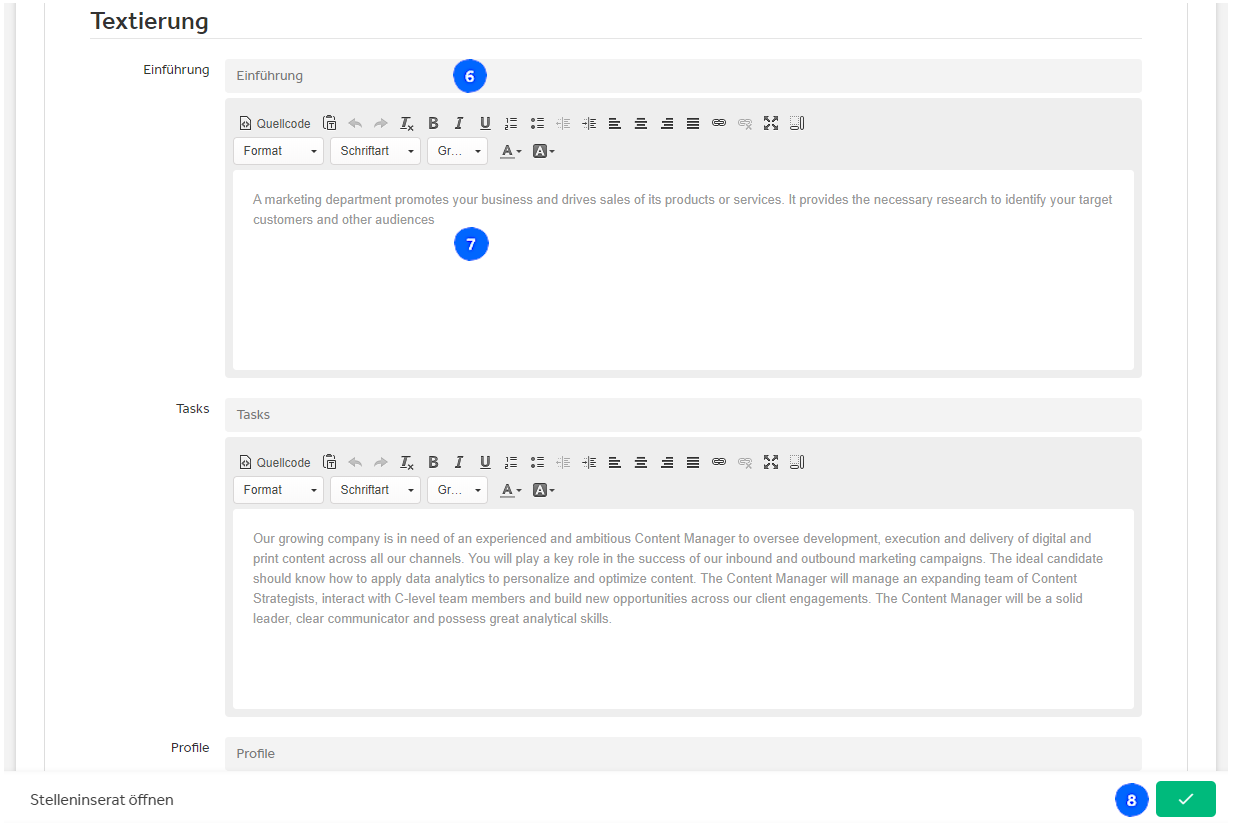Toggle italic in Einführung editor
The image size is (1233, 827).
(459, 124)
